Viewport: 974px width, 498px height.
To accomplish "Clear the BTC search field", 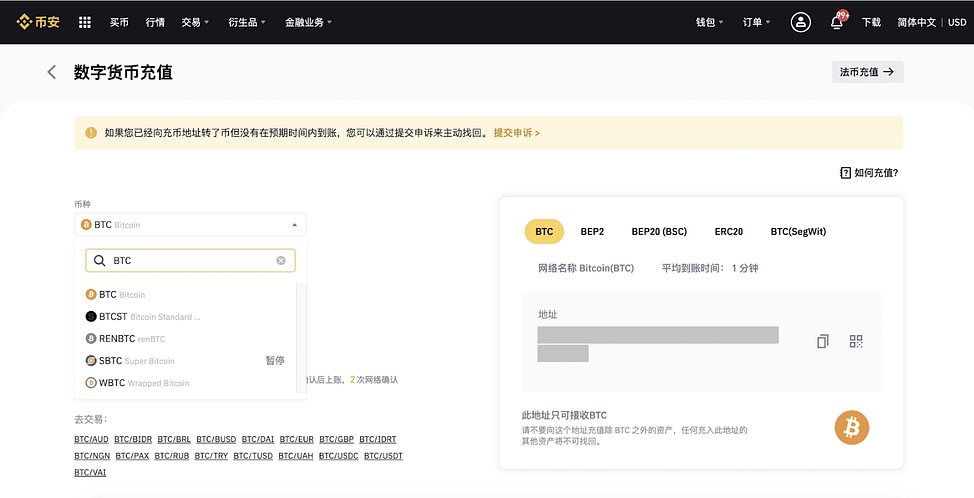I will pos(281,261).
